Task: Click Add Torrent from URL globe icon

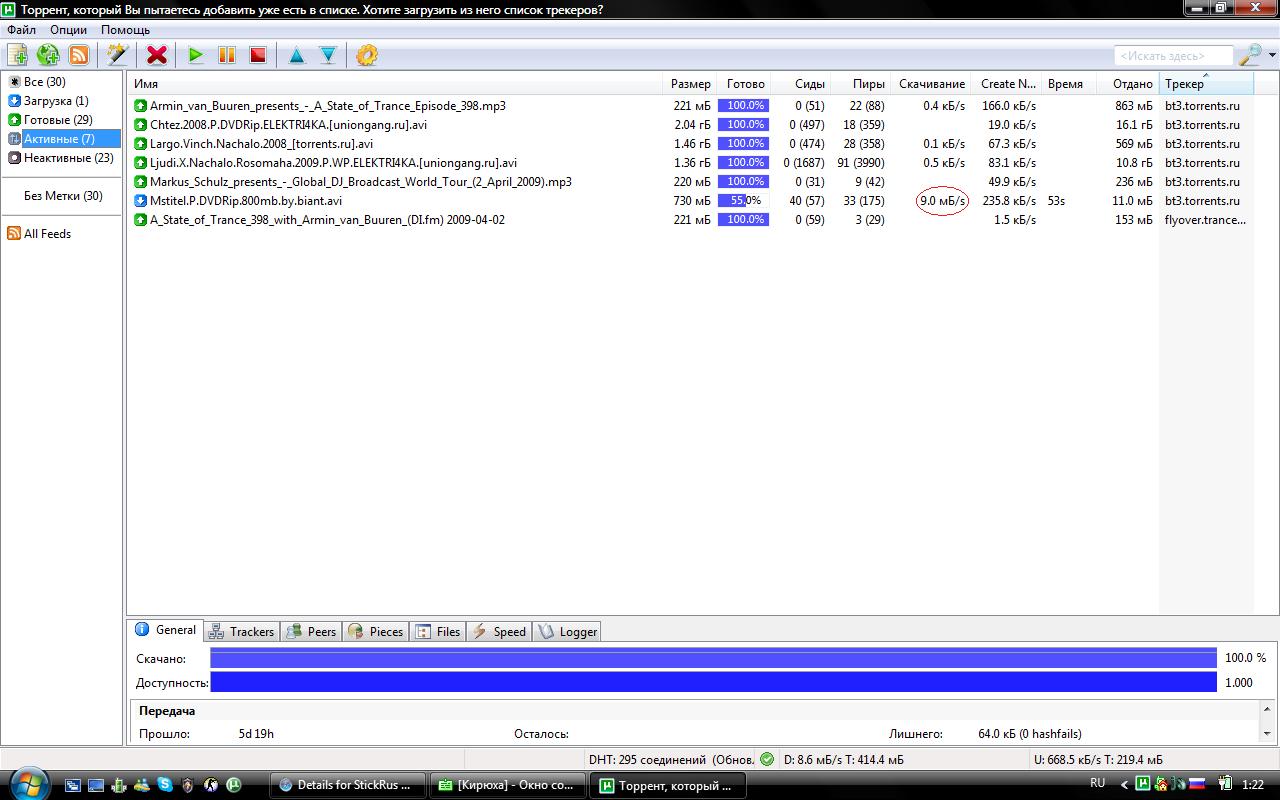Action: click(x=48, y=55)
